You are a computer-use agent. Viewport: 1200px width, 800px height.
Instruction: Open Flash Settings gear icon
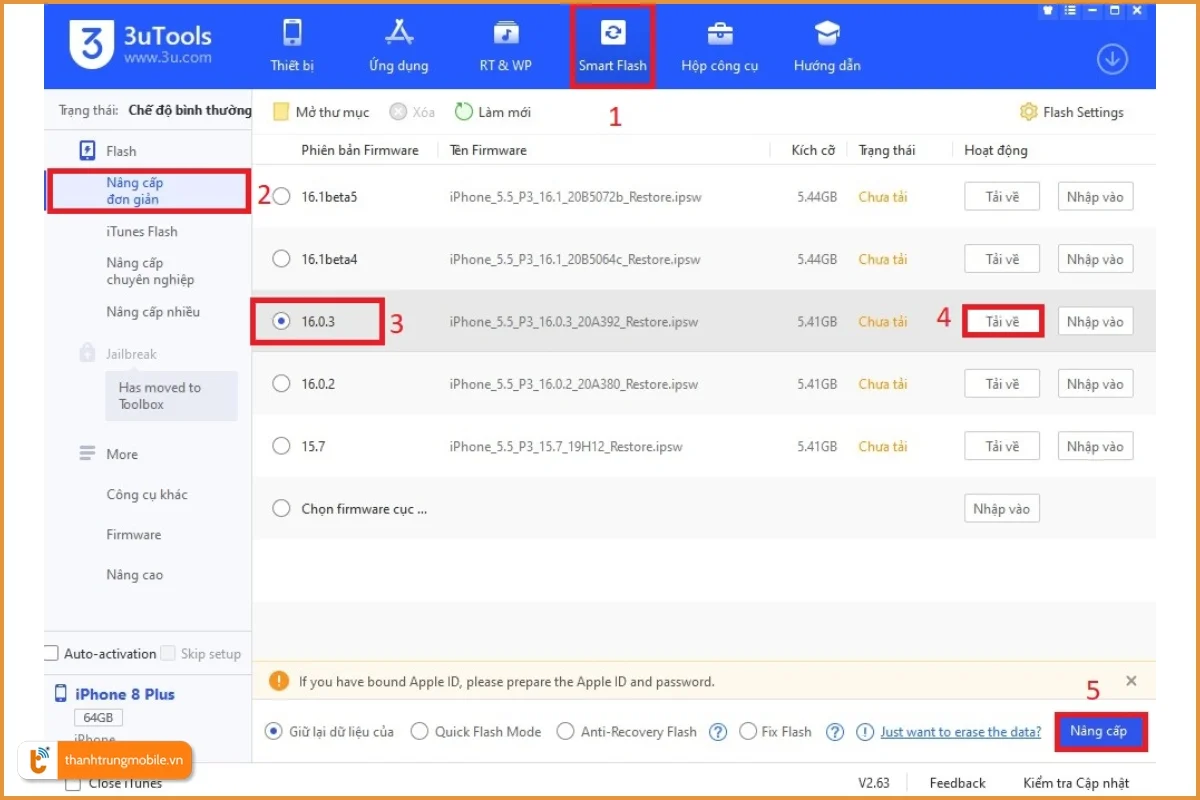1028,112
